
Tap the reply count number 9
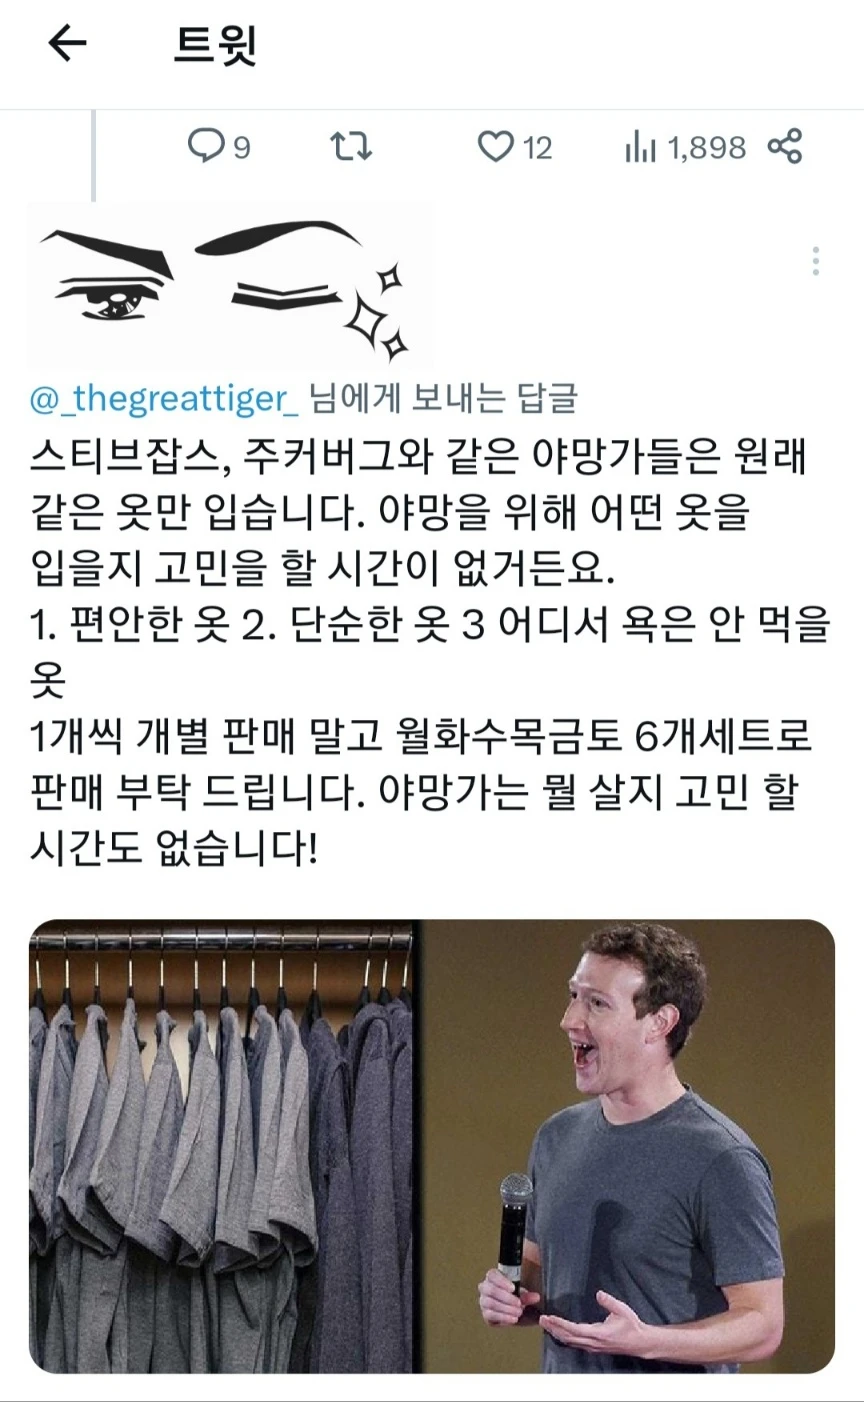tap(242, 148)
